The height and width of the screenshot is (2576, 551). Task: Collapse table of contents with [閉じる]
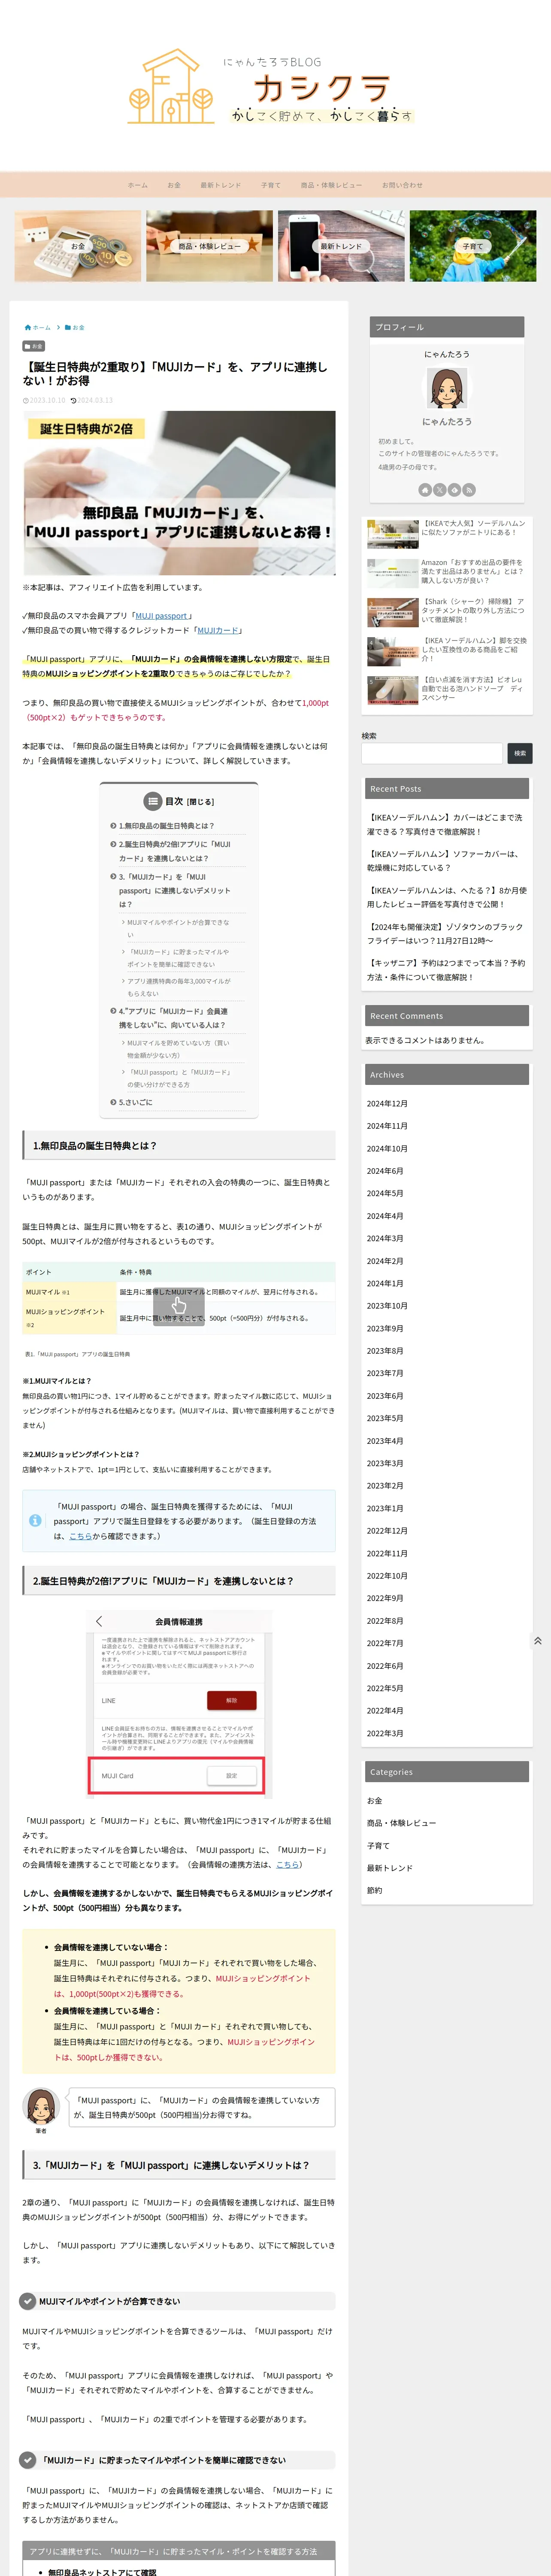200,802
